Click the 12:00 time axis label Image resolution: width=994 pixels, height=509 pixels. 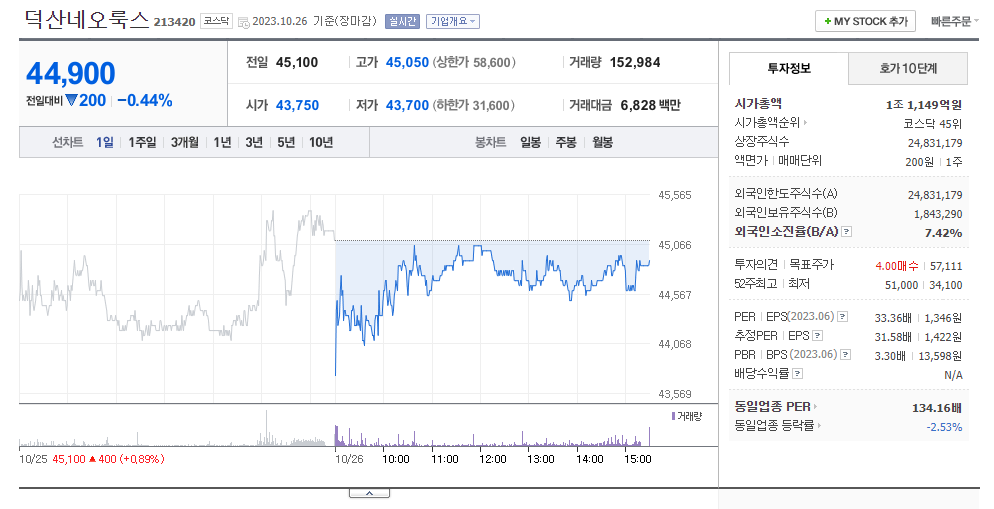493,459
